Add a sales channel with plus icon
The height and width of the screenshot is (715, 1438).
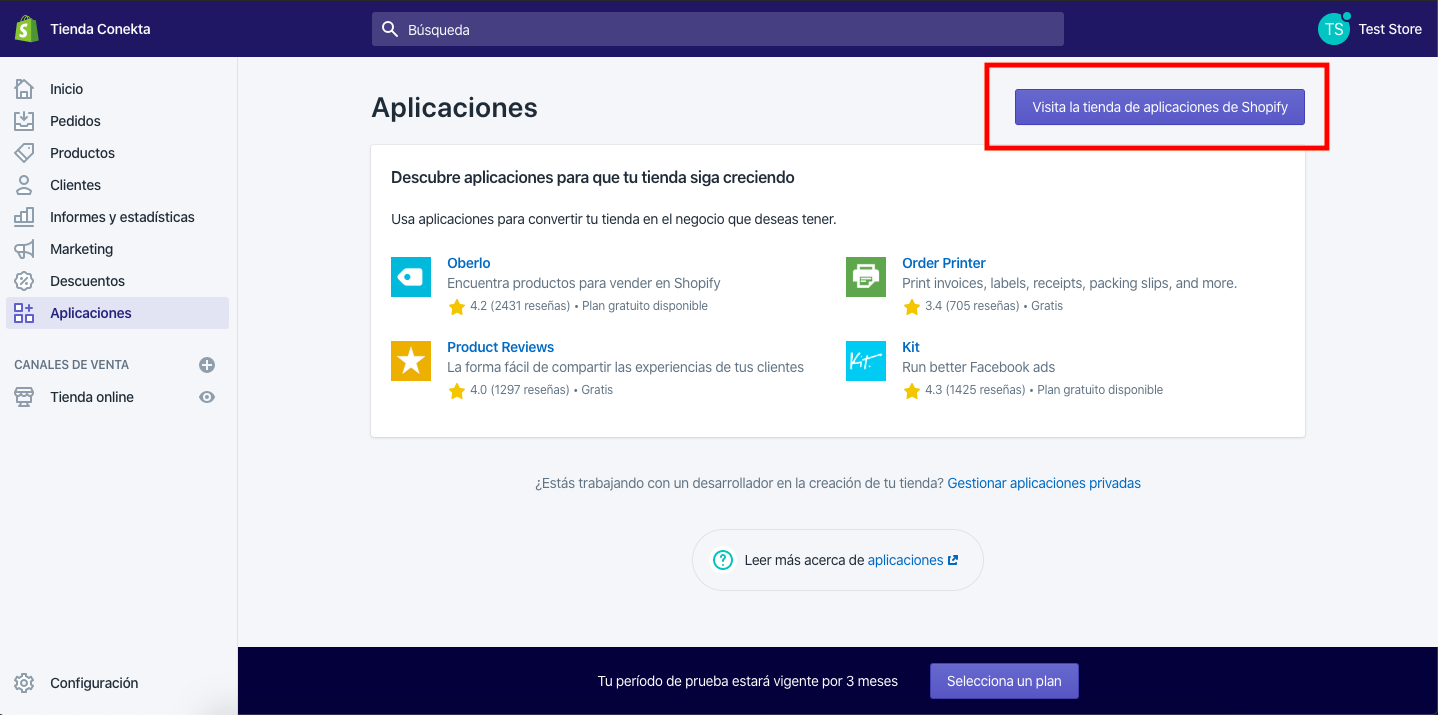207,365
